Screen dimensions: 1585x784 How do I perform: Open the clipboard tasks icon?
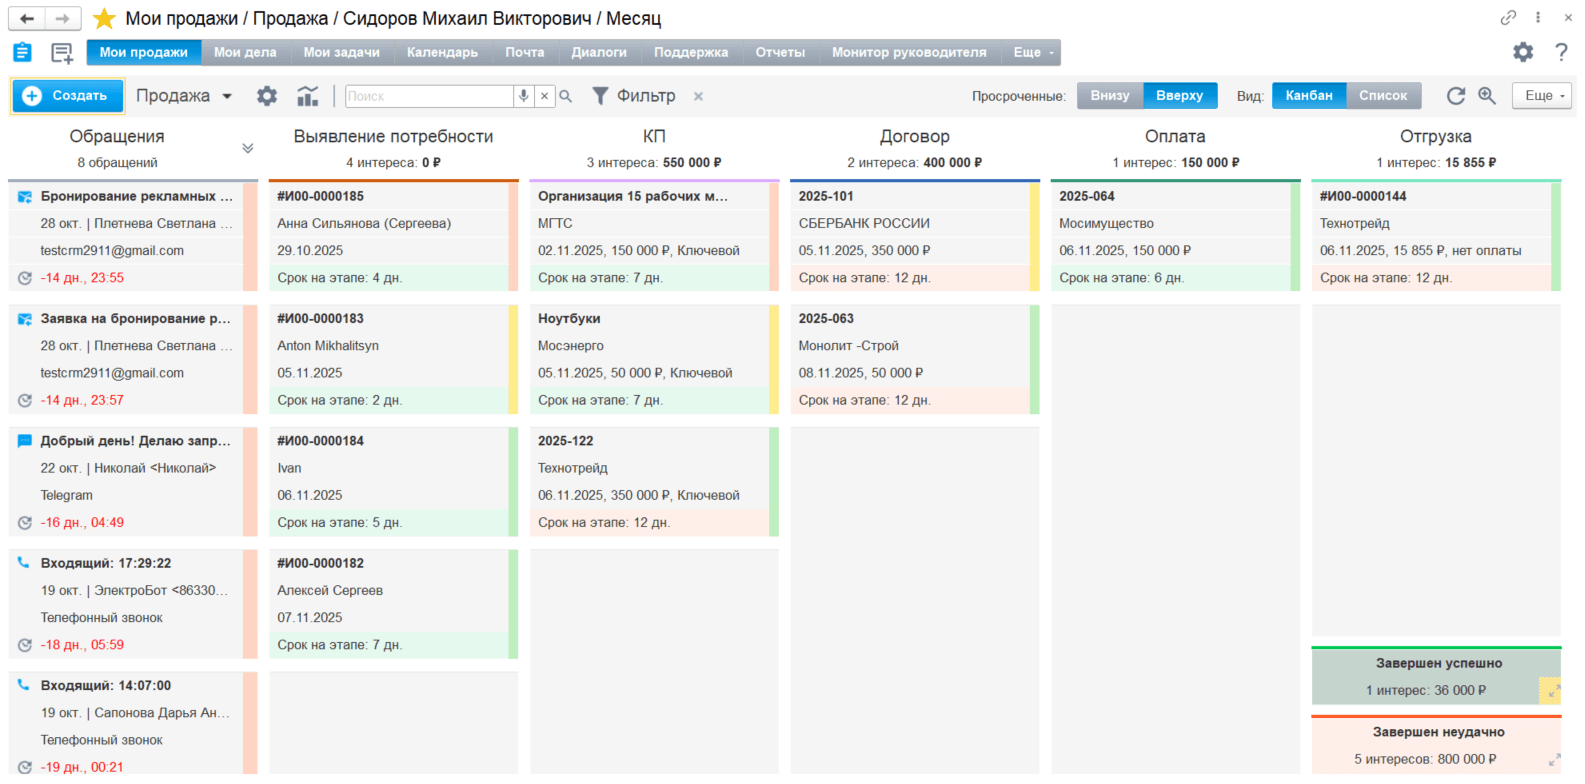coord(22,53)
